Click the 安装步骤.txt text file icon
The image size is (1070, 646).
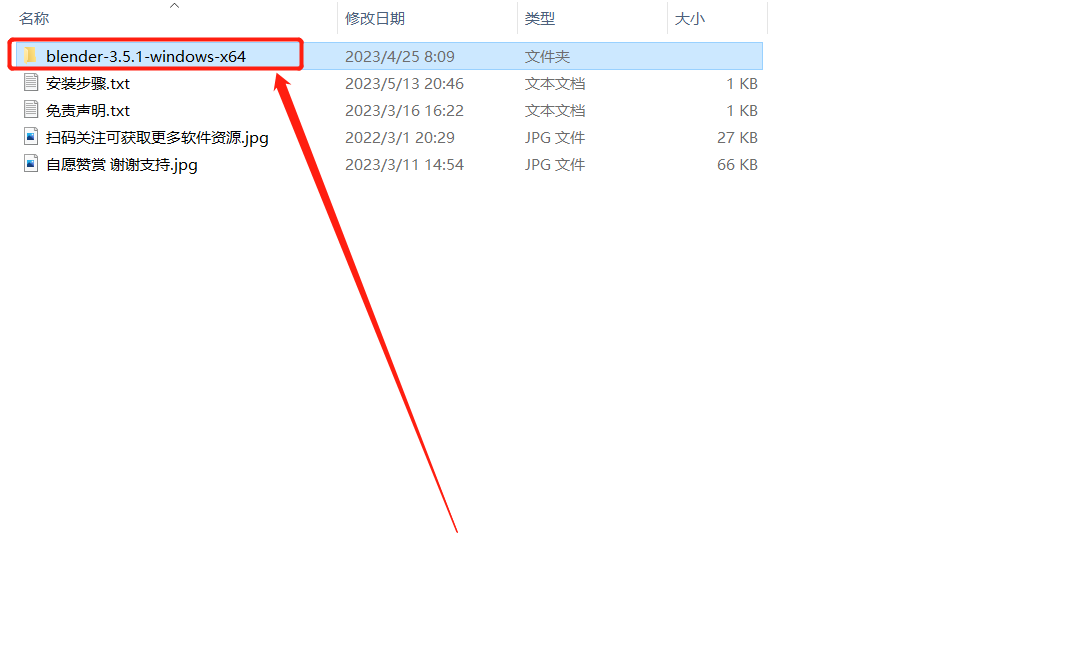[30, 83]
